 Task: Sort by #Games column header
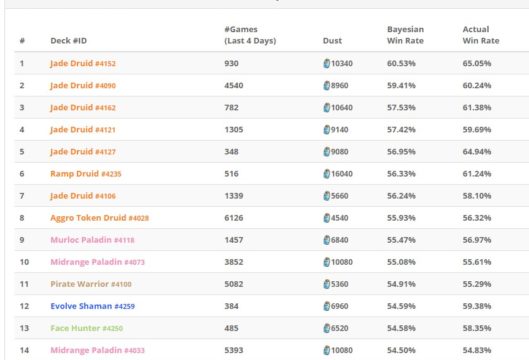point(250,35)
